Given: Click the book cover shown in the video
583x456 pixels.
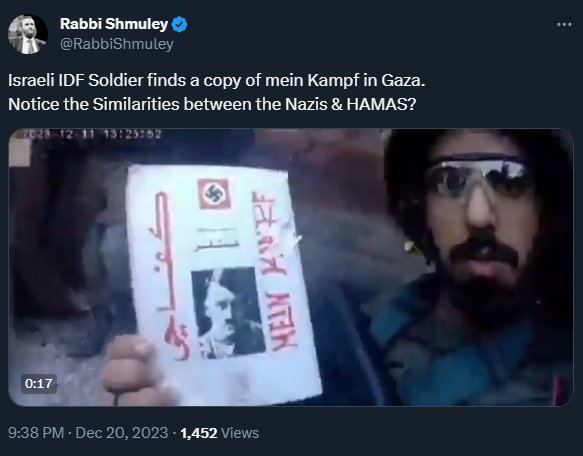Looking at the screenshot, I should pyautogui.click(x=223, y=283).
